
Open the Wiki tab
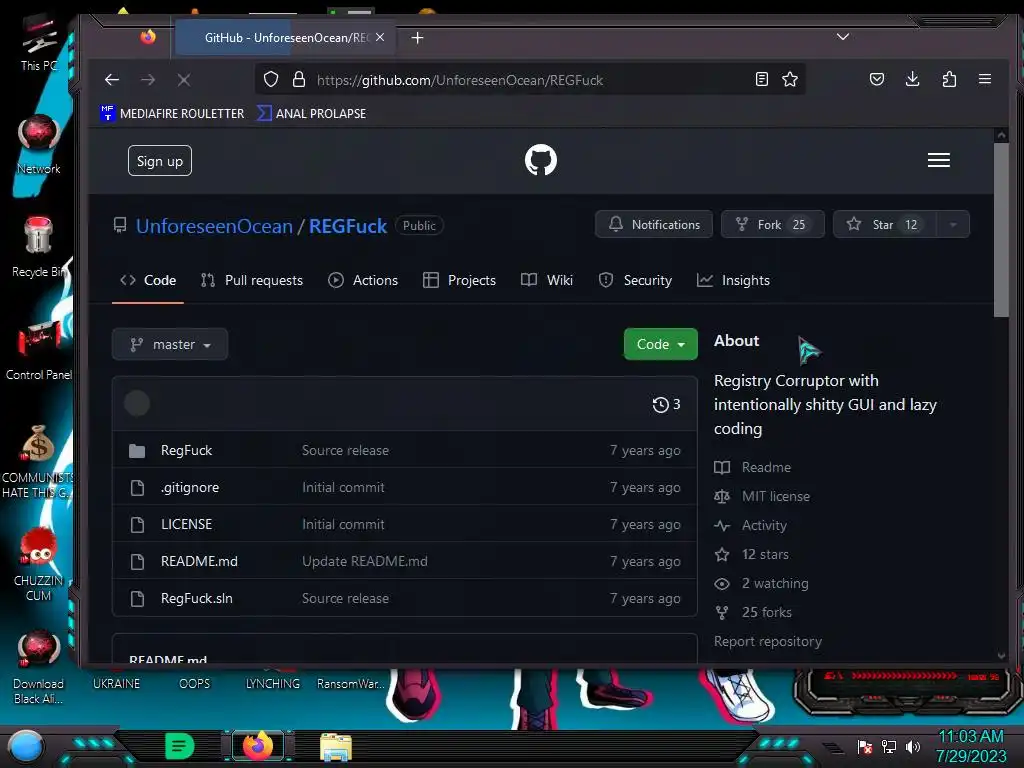(547, 280)
